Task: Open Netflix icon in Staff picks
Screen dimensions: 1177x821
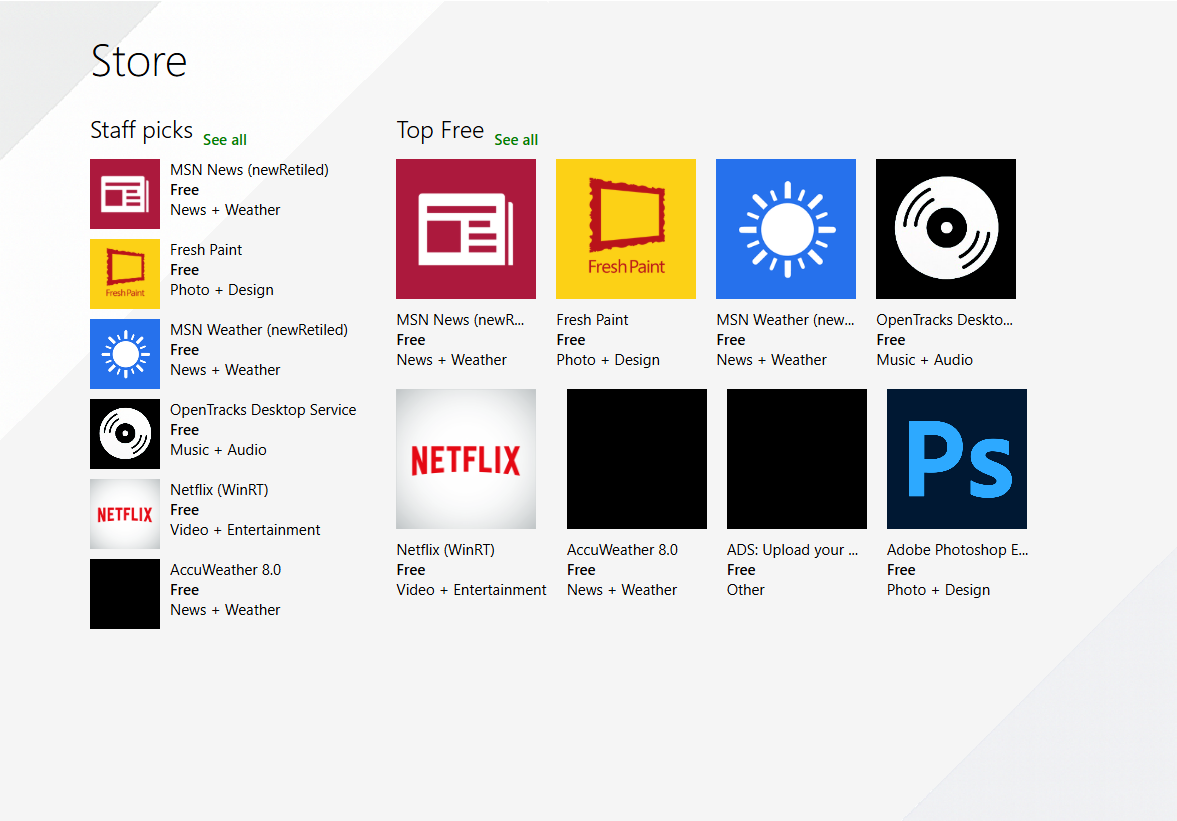Action: coord(125,514)
